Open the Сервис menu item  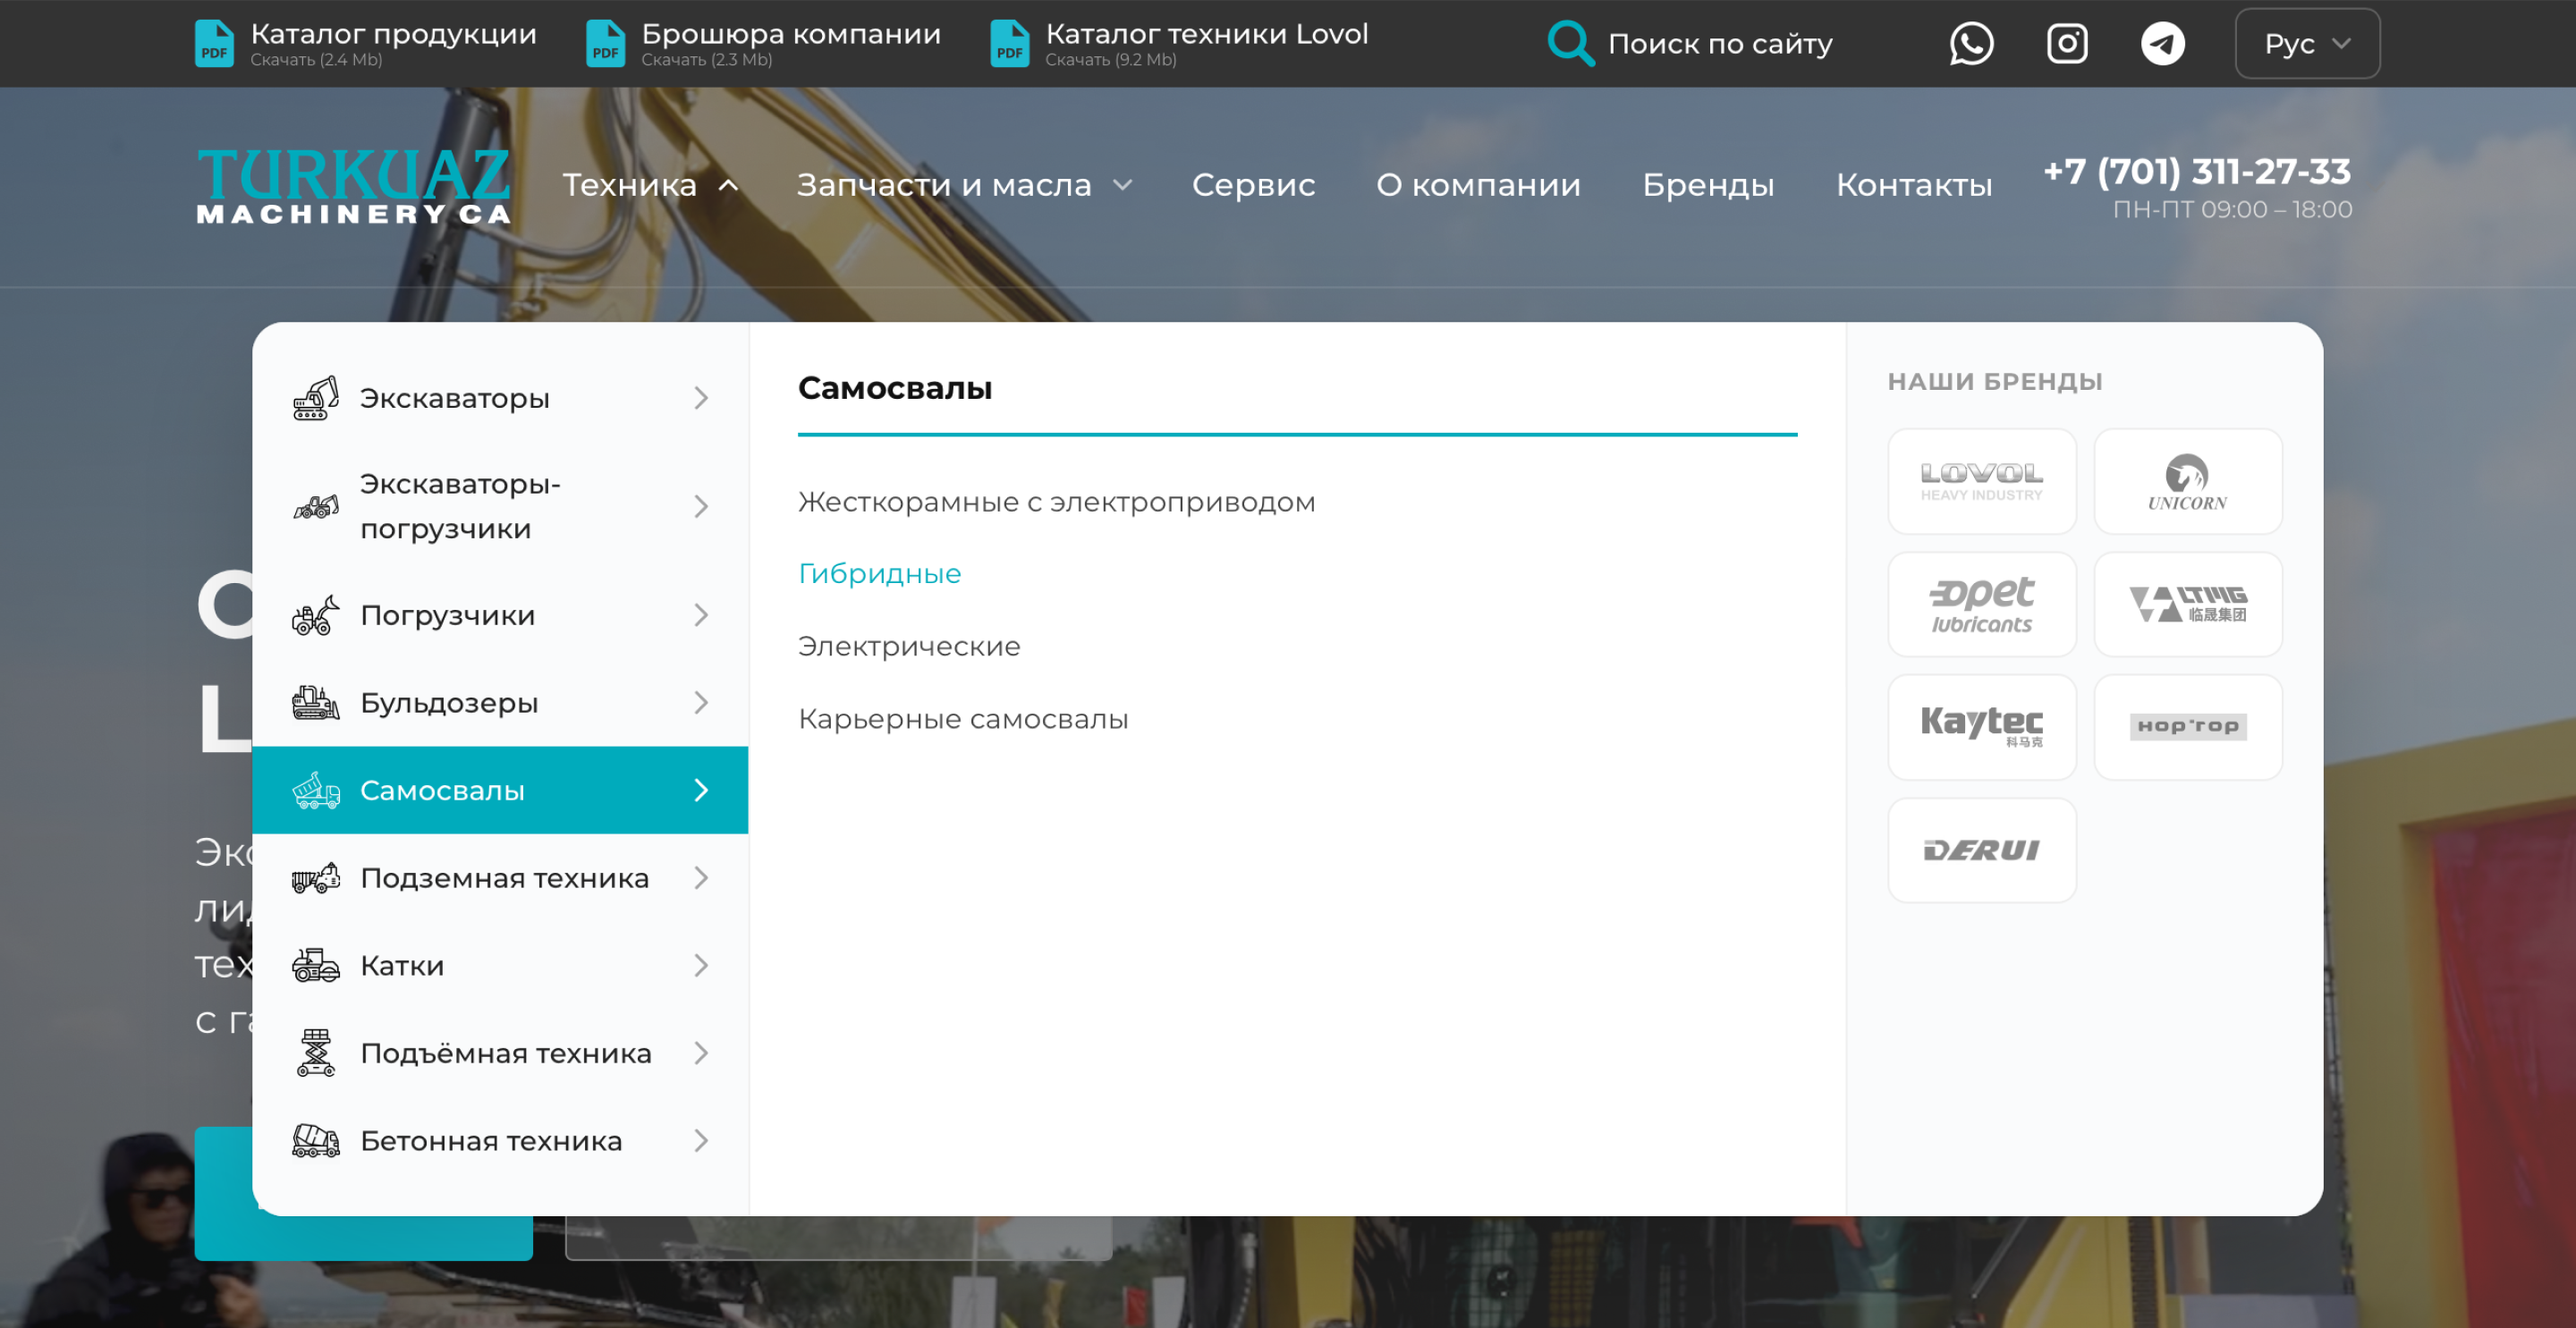coord(1253,185)
